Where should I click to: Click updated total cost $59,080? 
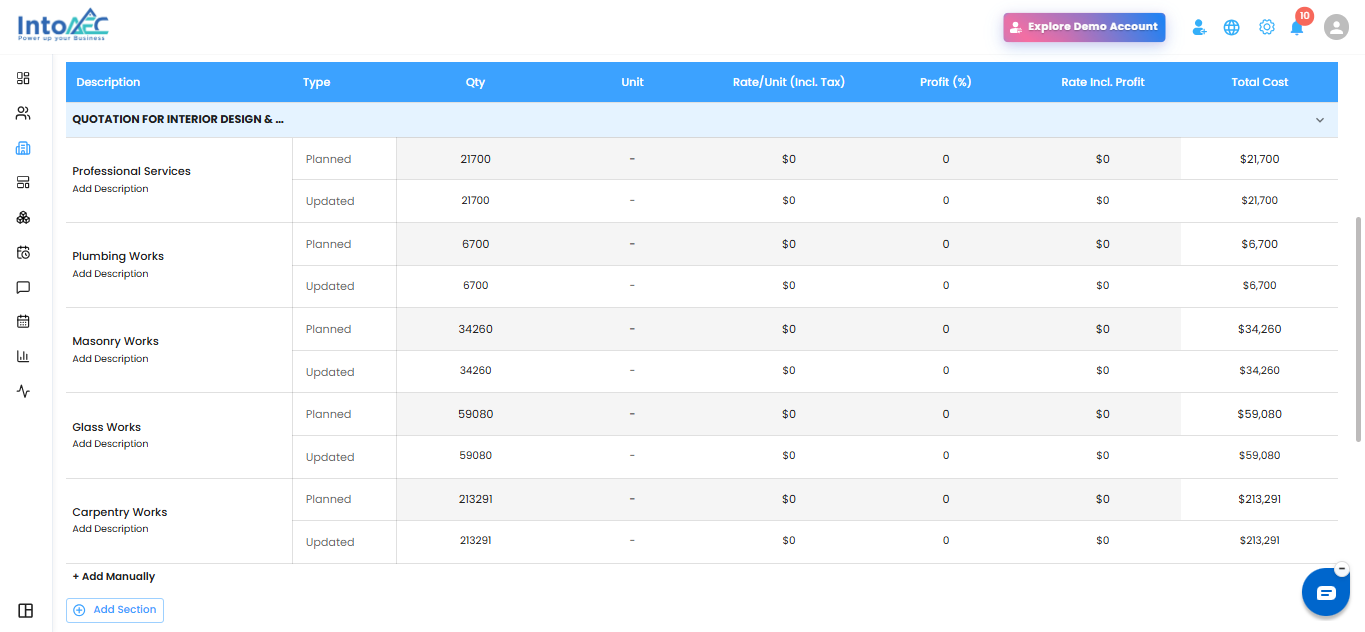coord(1259,456)
